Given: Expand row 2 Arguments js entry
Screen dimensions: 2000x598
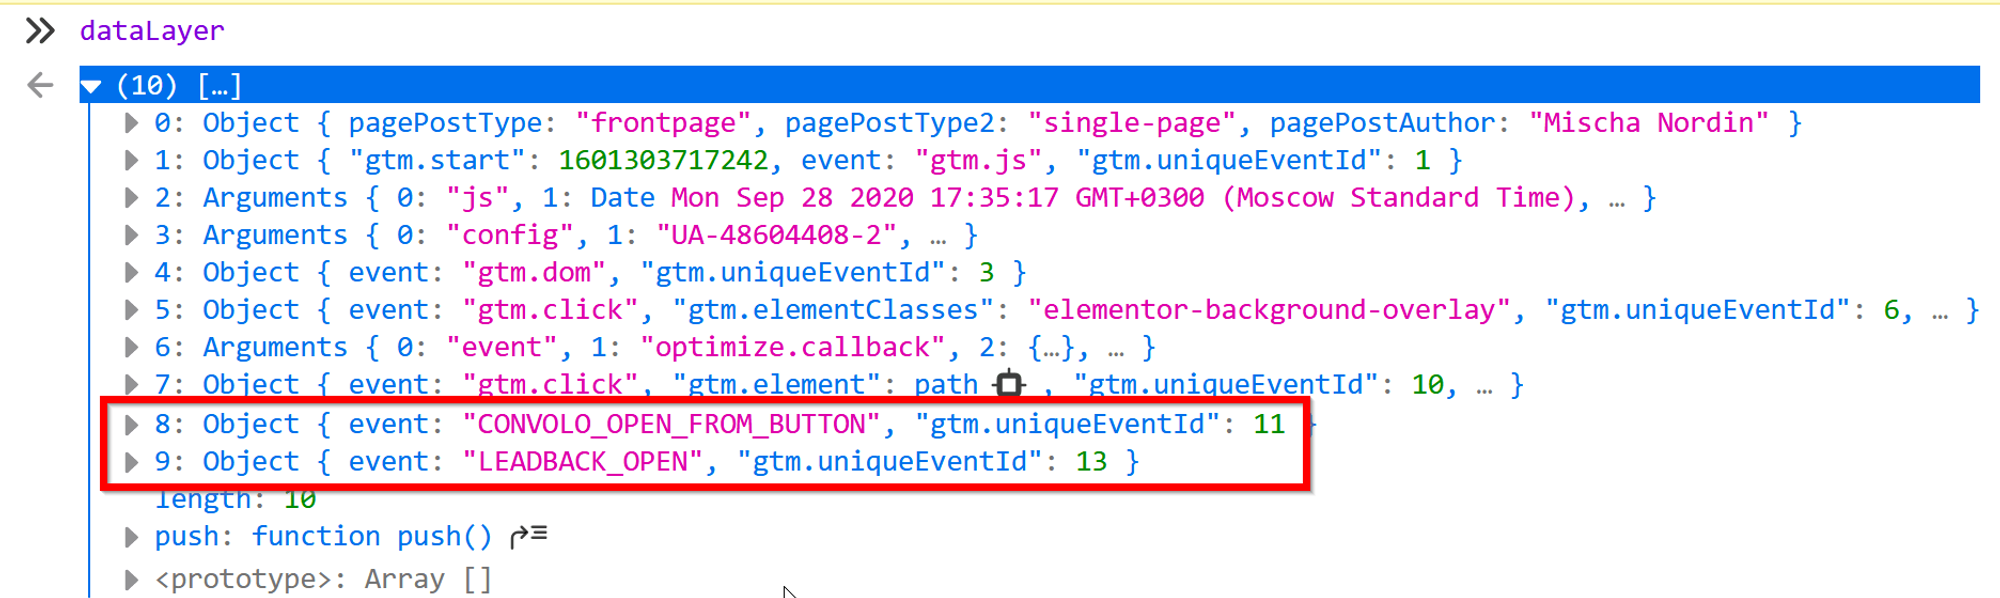Looking at the screenshot, I should 131,198.
